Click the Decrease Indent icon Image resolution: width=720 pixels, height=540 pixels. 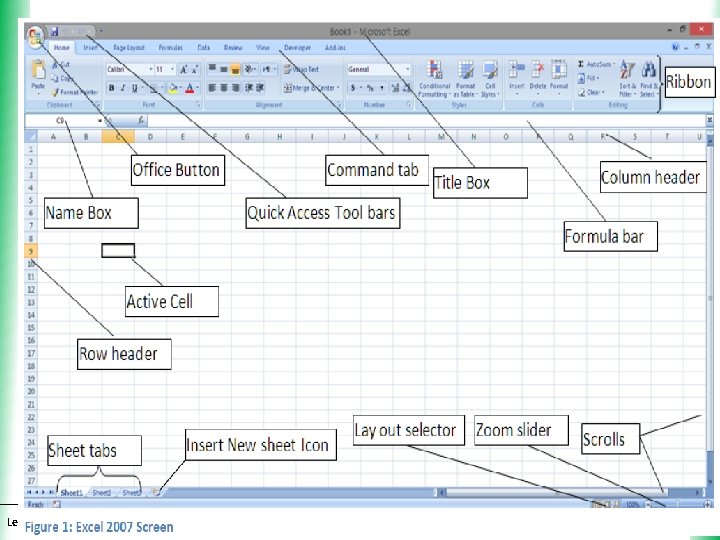click(x=248, y=87)
